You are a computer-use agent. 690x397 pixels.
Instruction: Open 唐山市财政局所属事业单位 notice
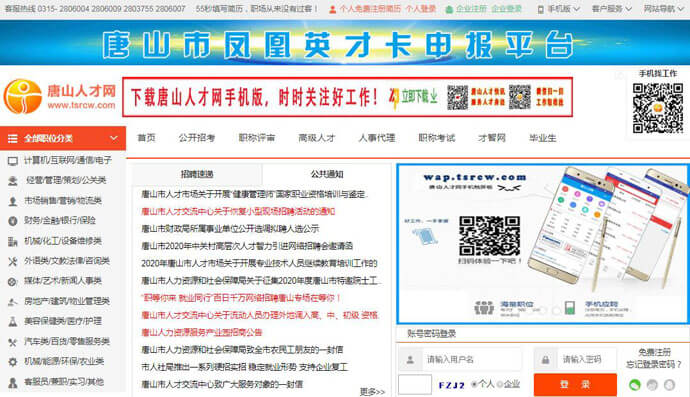230,229
